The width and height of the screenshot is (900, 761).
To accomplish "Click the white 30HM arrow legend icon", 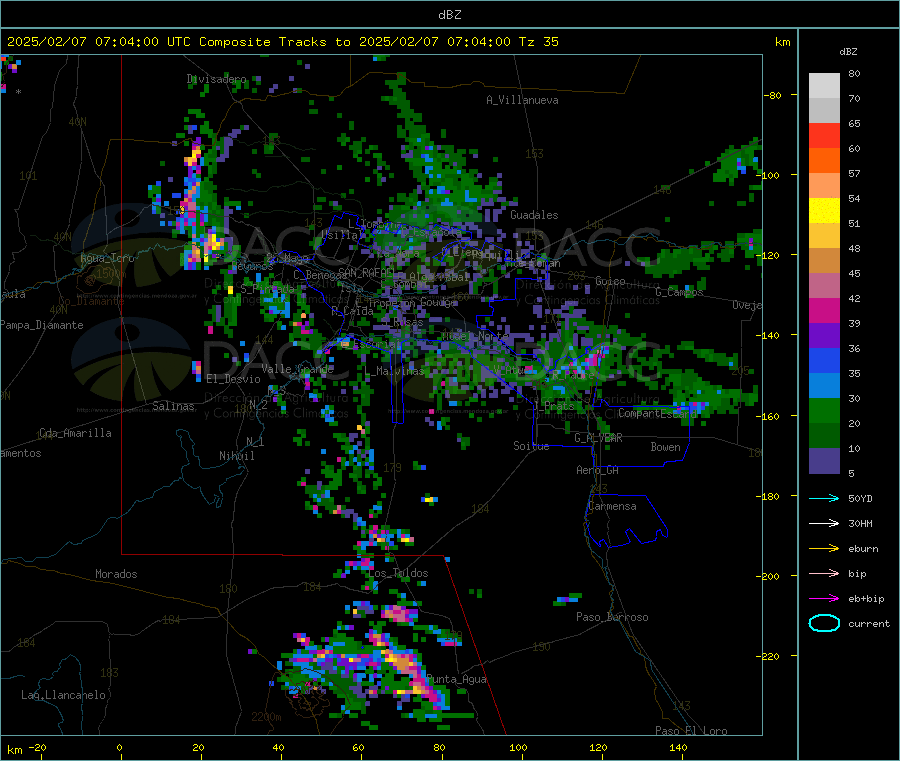I will (824, 523).
